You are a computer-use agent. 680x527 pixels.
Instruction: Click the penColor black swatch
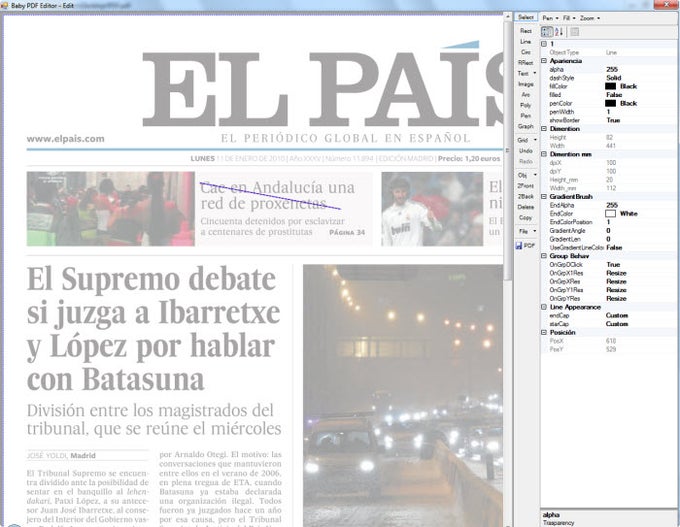click(x=610, y=103)
